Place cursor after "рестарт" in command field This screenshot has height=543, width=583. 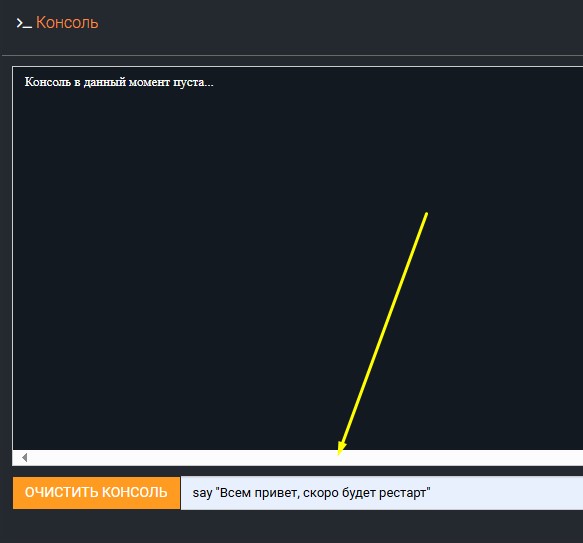431,493
